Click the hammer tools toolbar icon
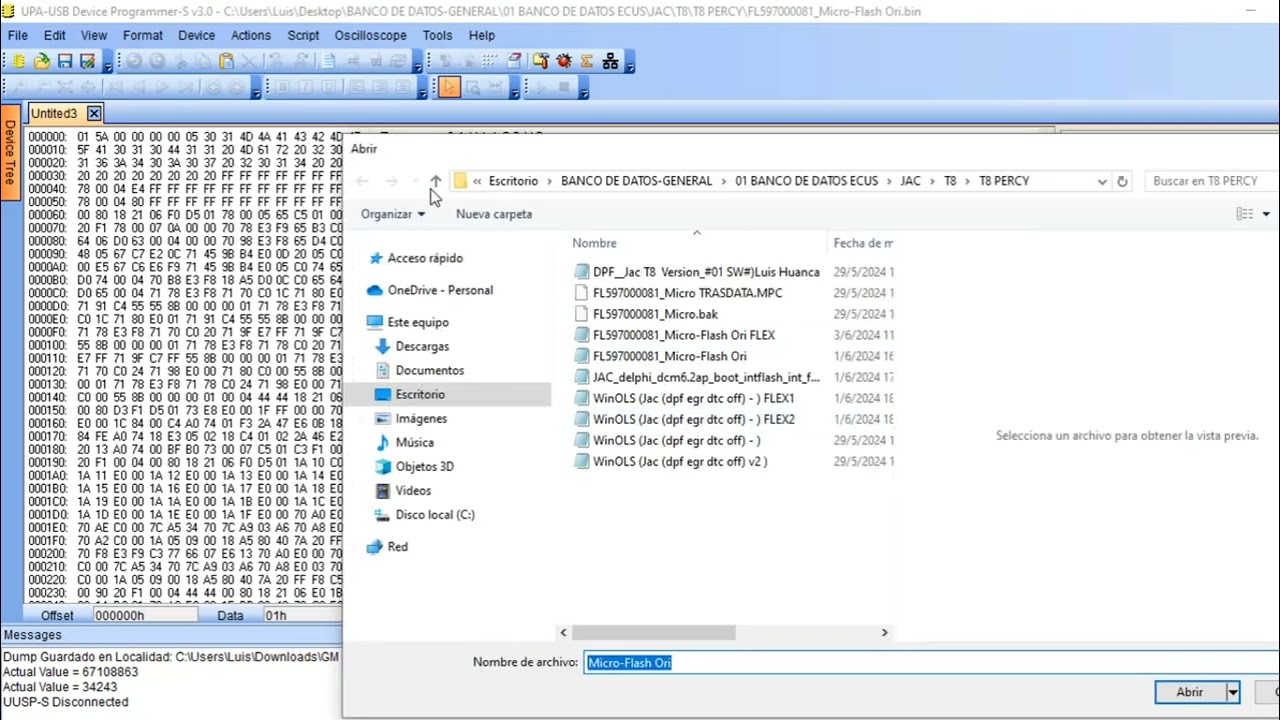 click(541, 61)
